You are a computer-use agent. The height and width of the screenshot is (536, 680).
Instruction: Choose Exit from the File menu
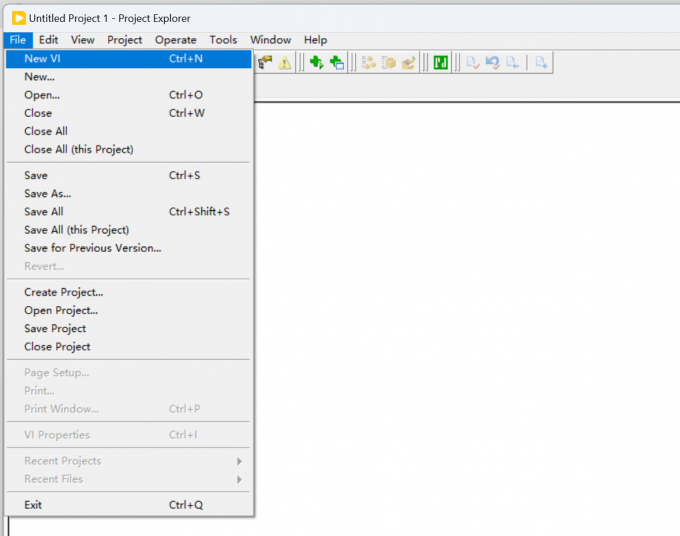[128, 505]
